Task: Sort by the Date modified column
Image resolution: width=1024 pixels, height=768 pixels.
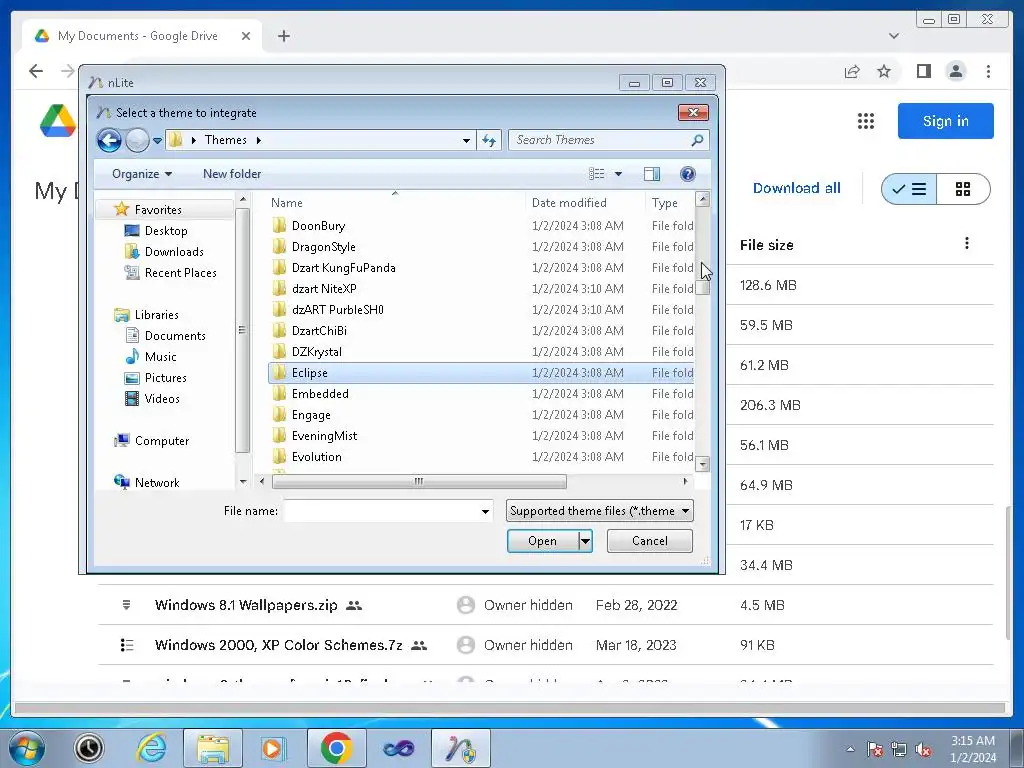Action: pyautogui.click(x=569, y=203)
